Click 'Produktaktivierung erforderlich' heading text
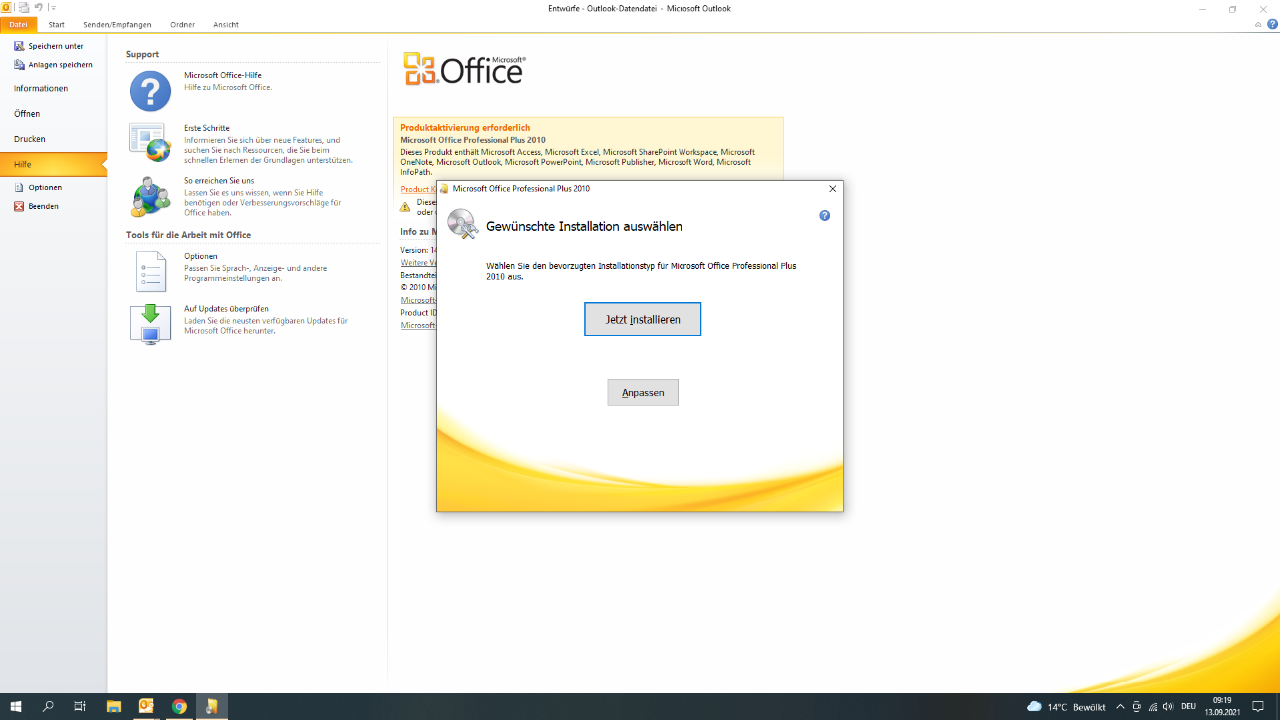 click(x=465, y=128)
